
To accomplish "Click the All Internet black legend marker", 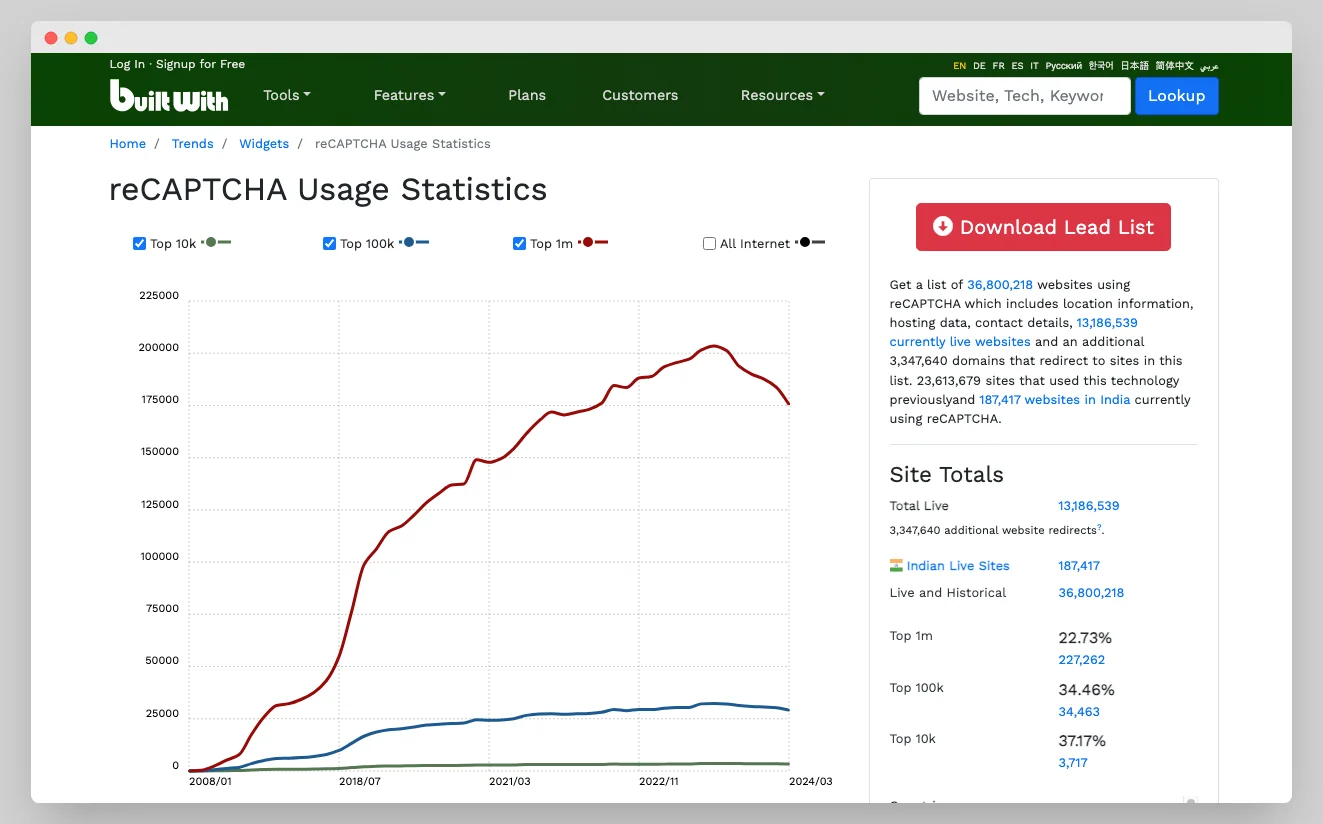I will [x=810, y=243].
